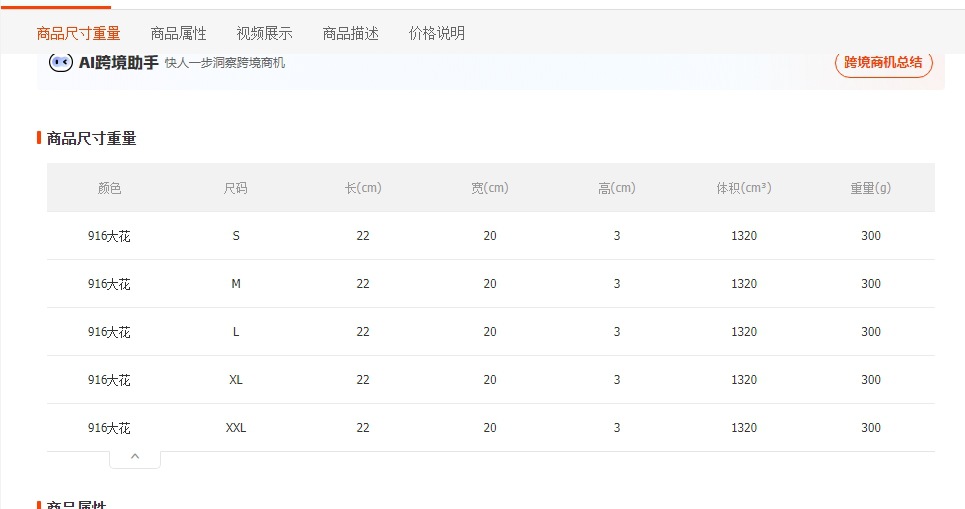Click the AI跨境助手 title text

(119, 63)
